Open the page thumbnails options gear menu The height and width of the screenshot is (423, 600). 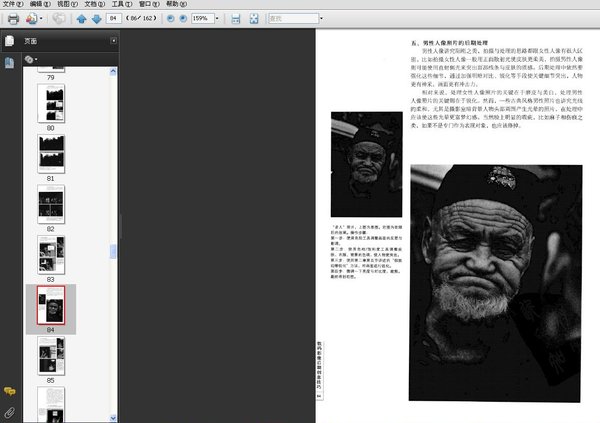point(31,59)
